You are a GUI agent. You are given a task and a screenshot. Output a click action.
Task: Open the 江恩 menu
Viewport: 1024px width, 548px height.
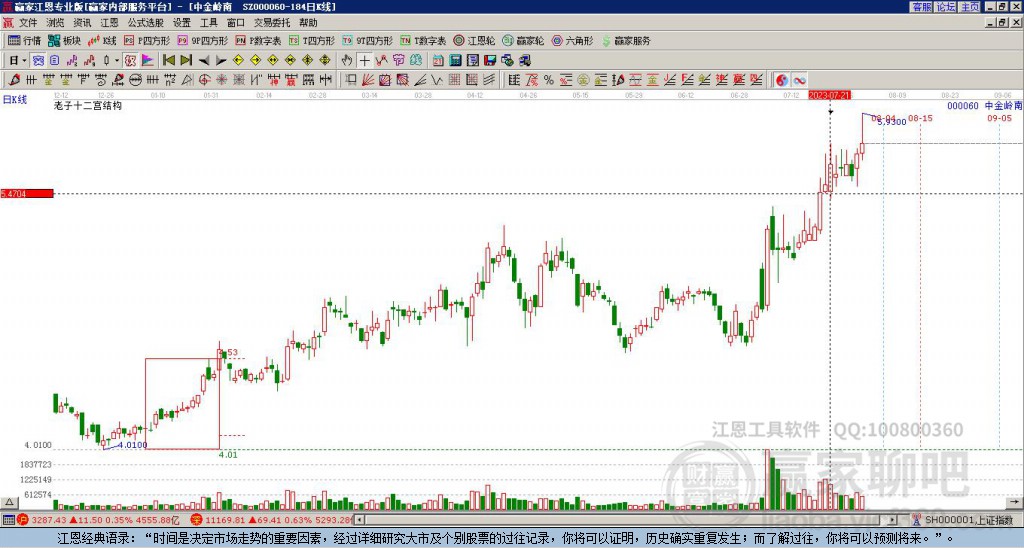[x=109, y=23]
